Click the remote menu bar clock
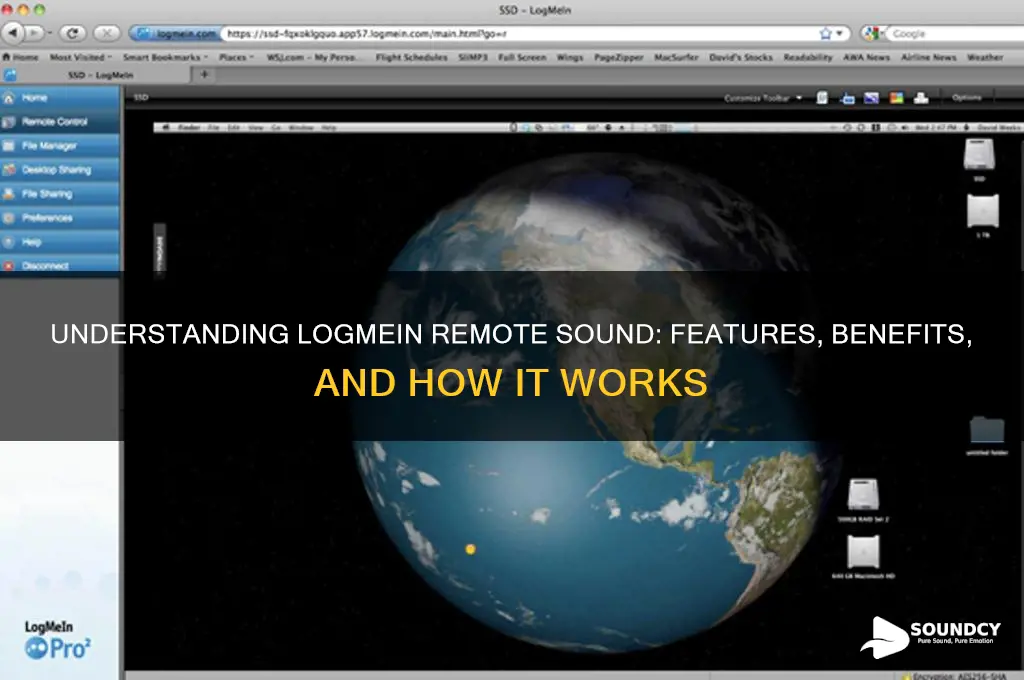 tap(936, 127)
